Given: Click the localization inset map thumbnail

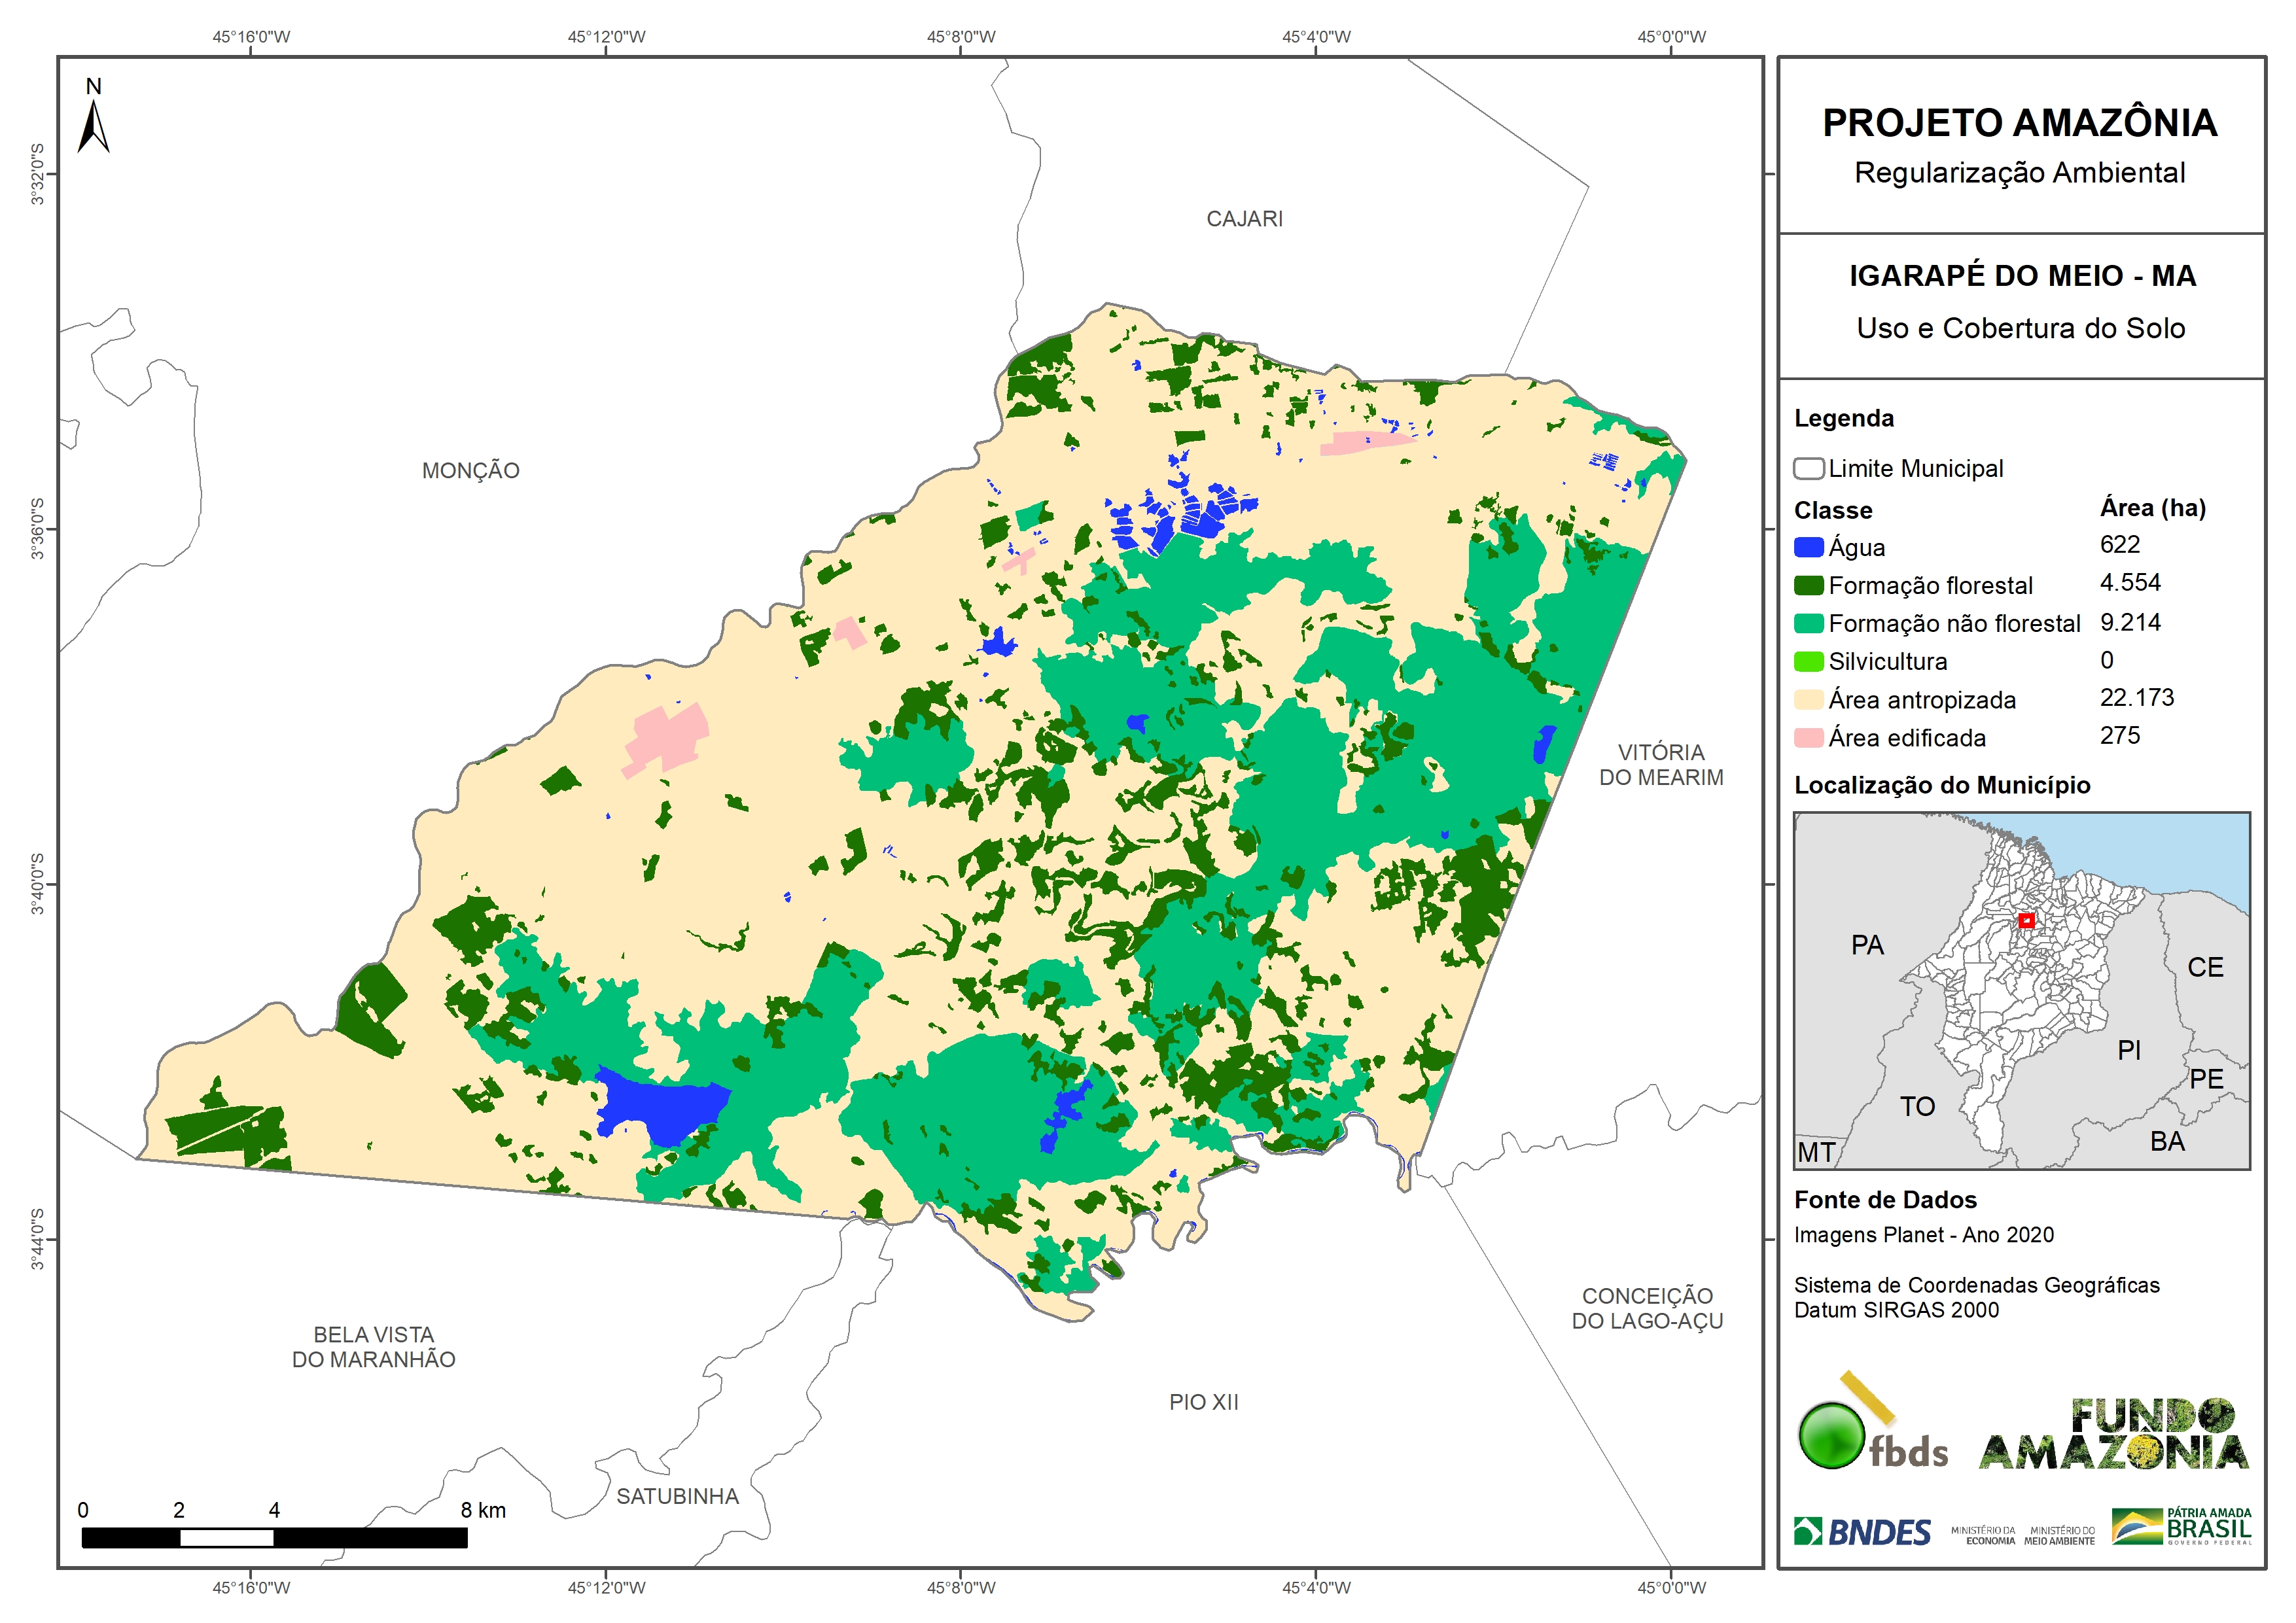Looking at the screenshot, I should 2021,990.
